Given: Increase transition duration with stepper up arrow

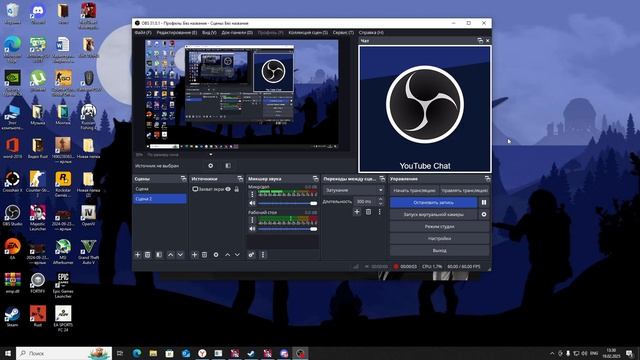Looking at the screenshot, I should (x=380, y=199).
